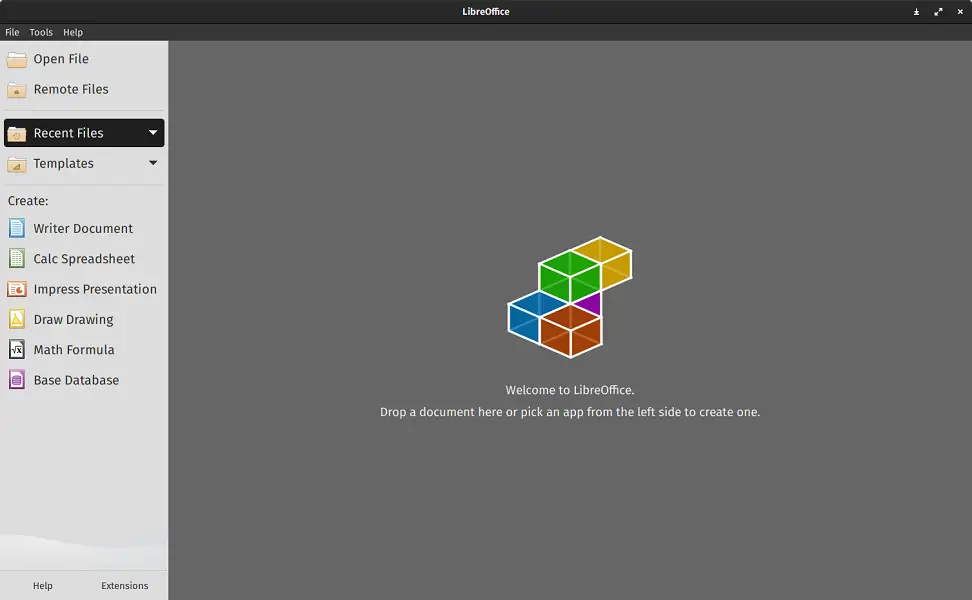Viewport: 972px width, 600px height.
Task: Click the Draw Drawing icon
Action: (17, 319)
